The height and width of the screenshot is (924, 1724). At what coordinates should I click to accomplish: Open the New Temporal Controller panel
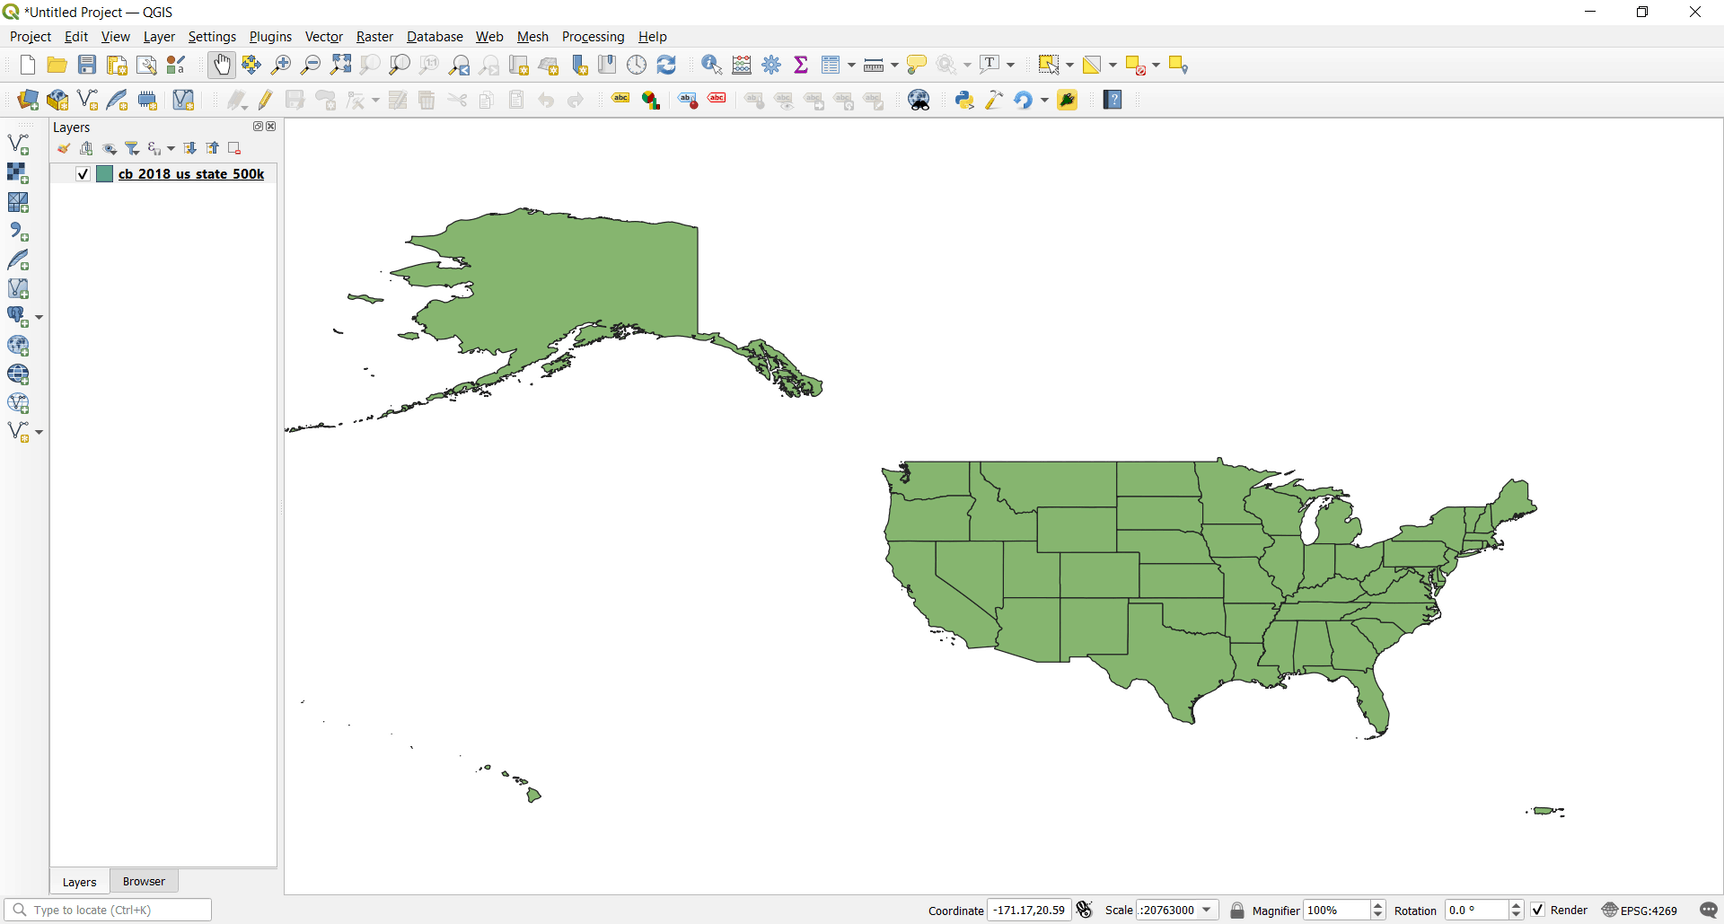pyautogui.click(x=636, y=63)
